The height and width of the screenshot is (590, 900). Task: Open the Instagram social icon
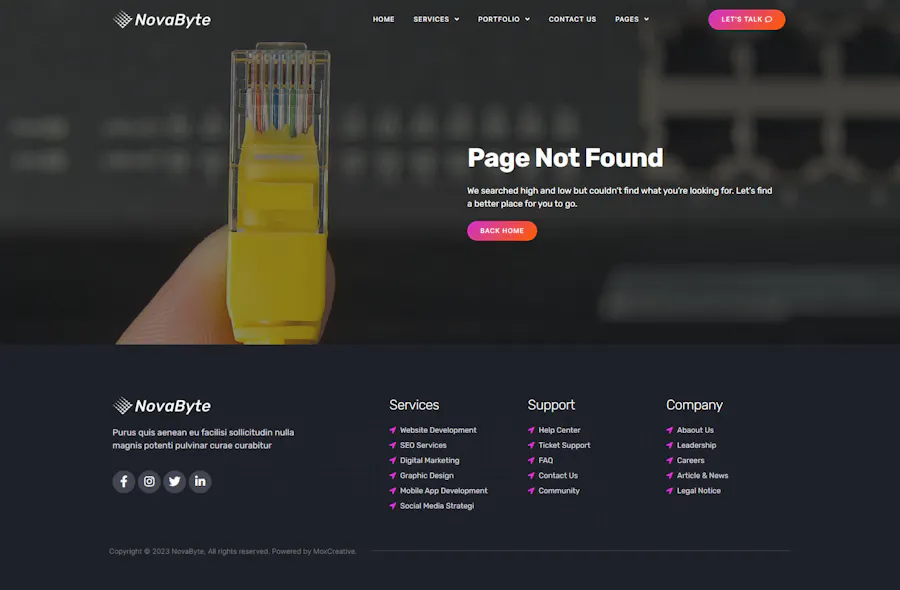click(x=149, y=481)
